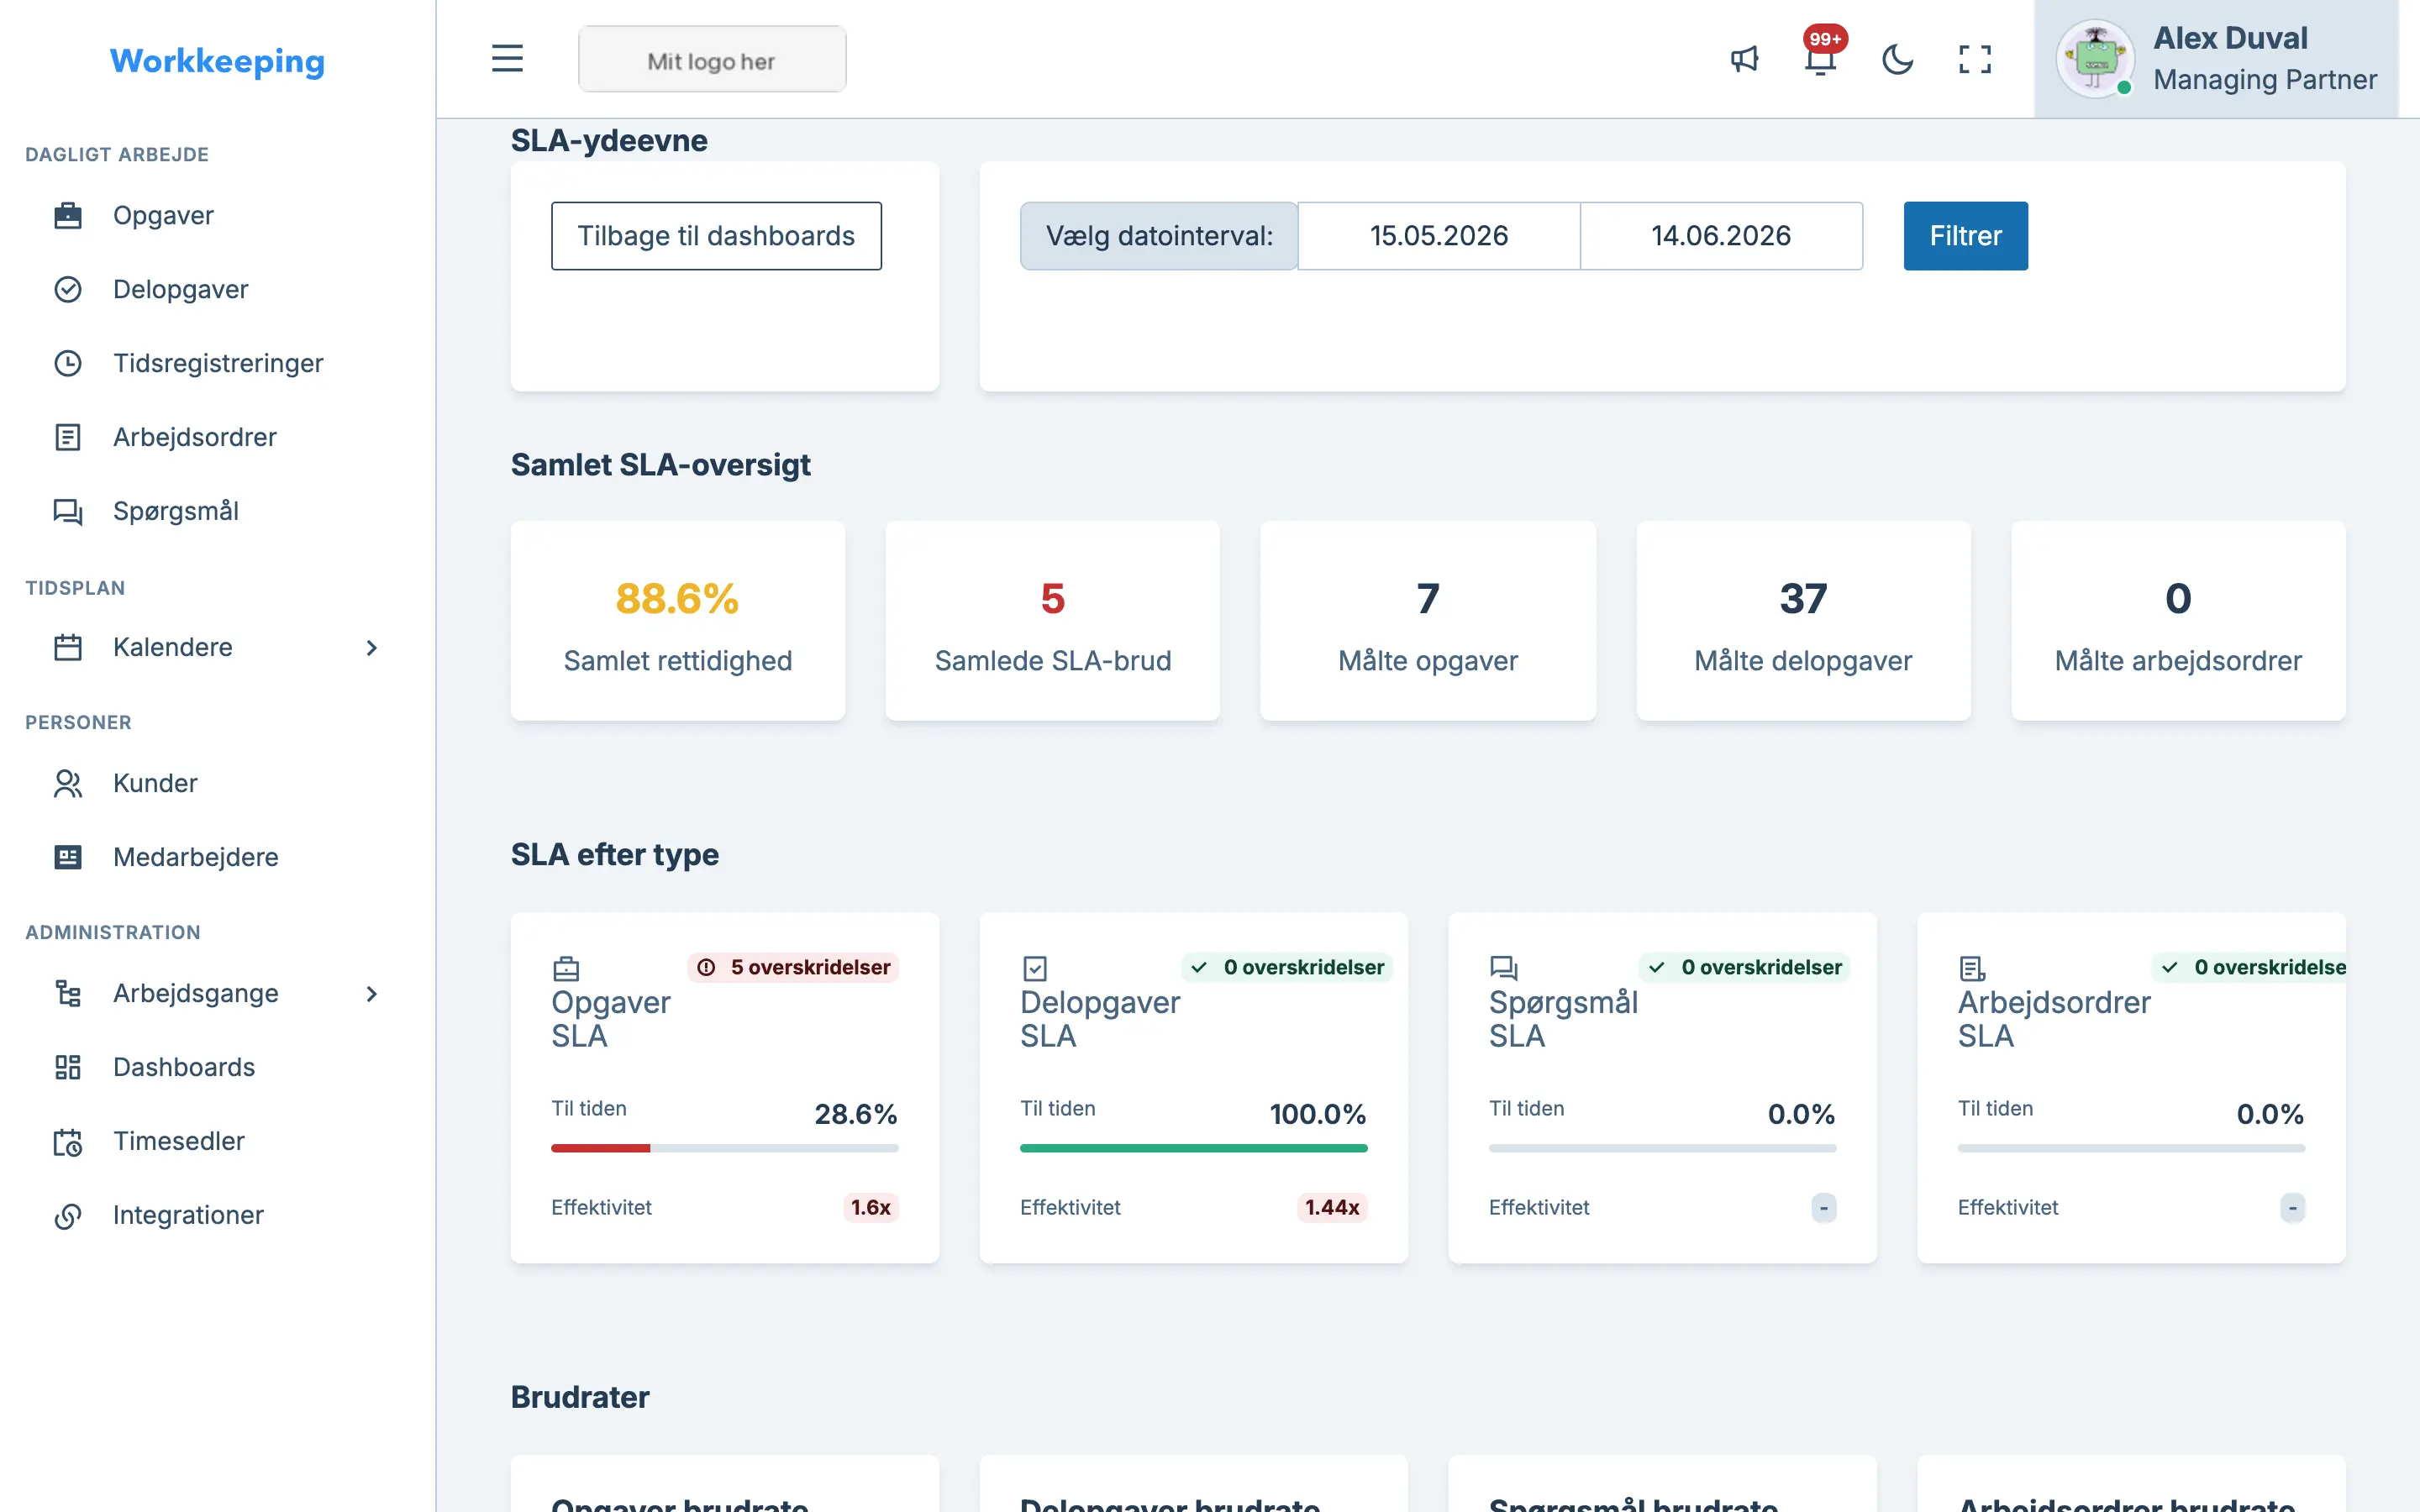Click the 5 Samlede SLA-brud card
The height and width of the screenshot is (1512, 2420).
coord(1053,620)
